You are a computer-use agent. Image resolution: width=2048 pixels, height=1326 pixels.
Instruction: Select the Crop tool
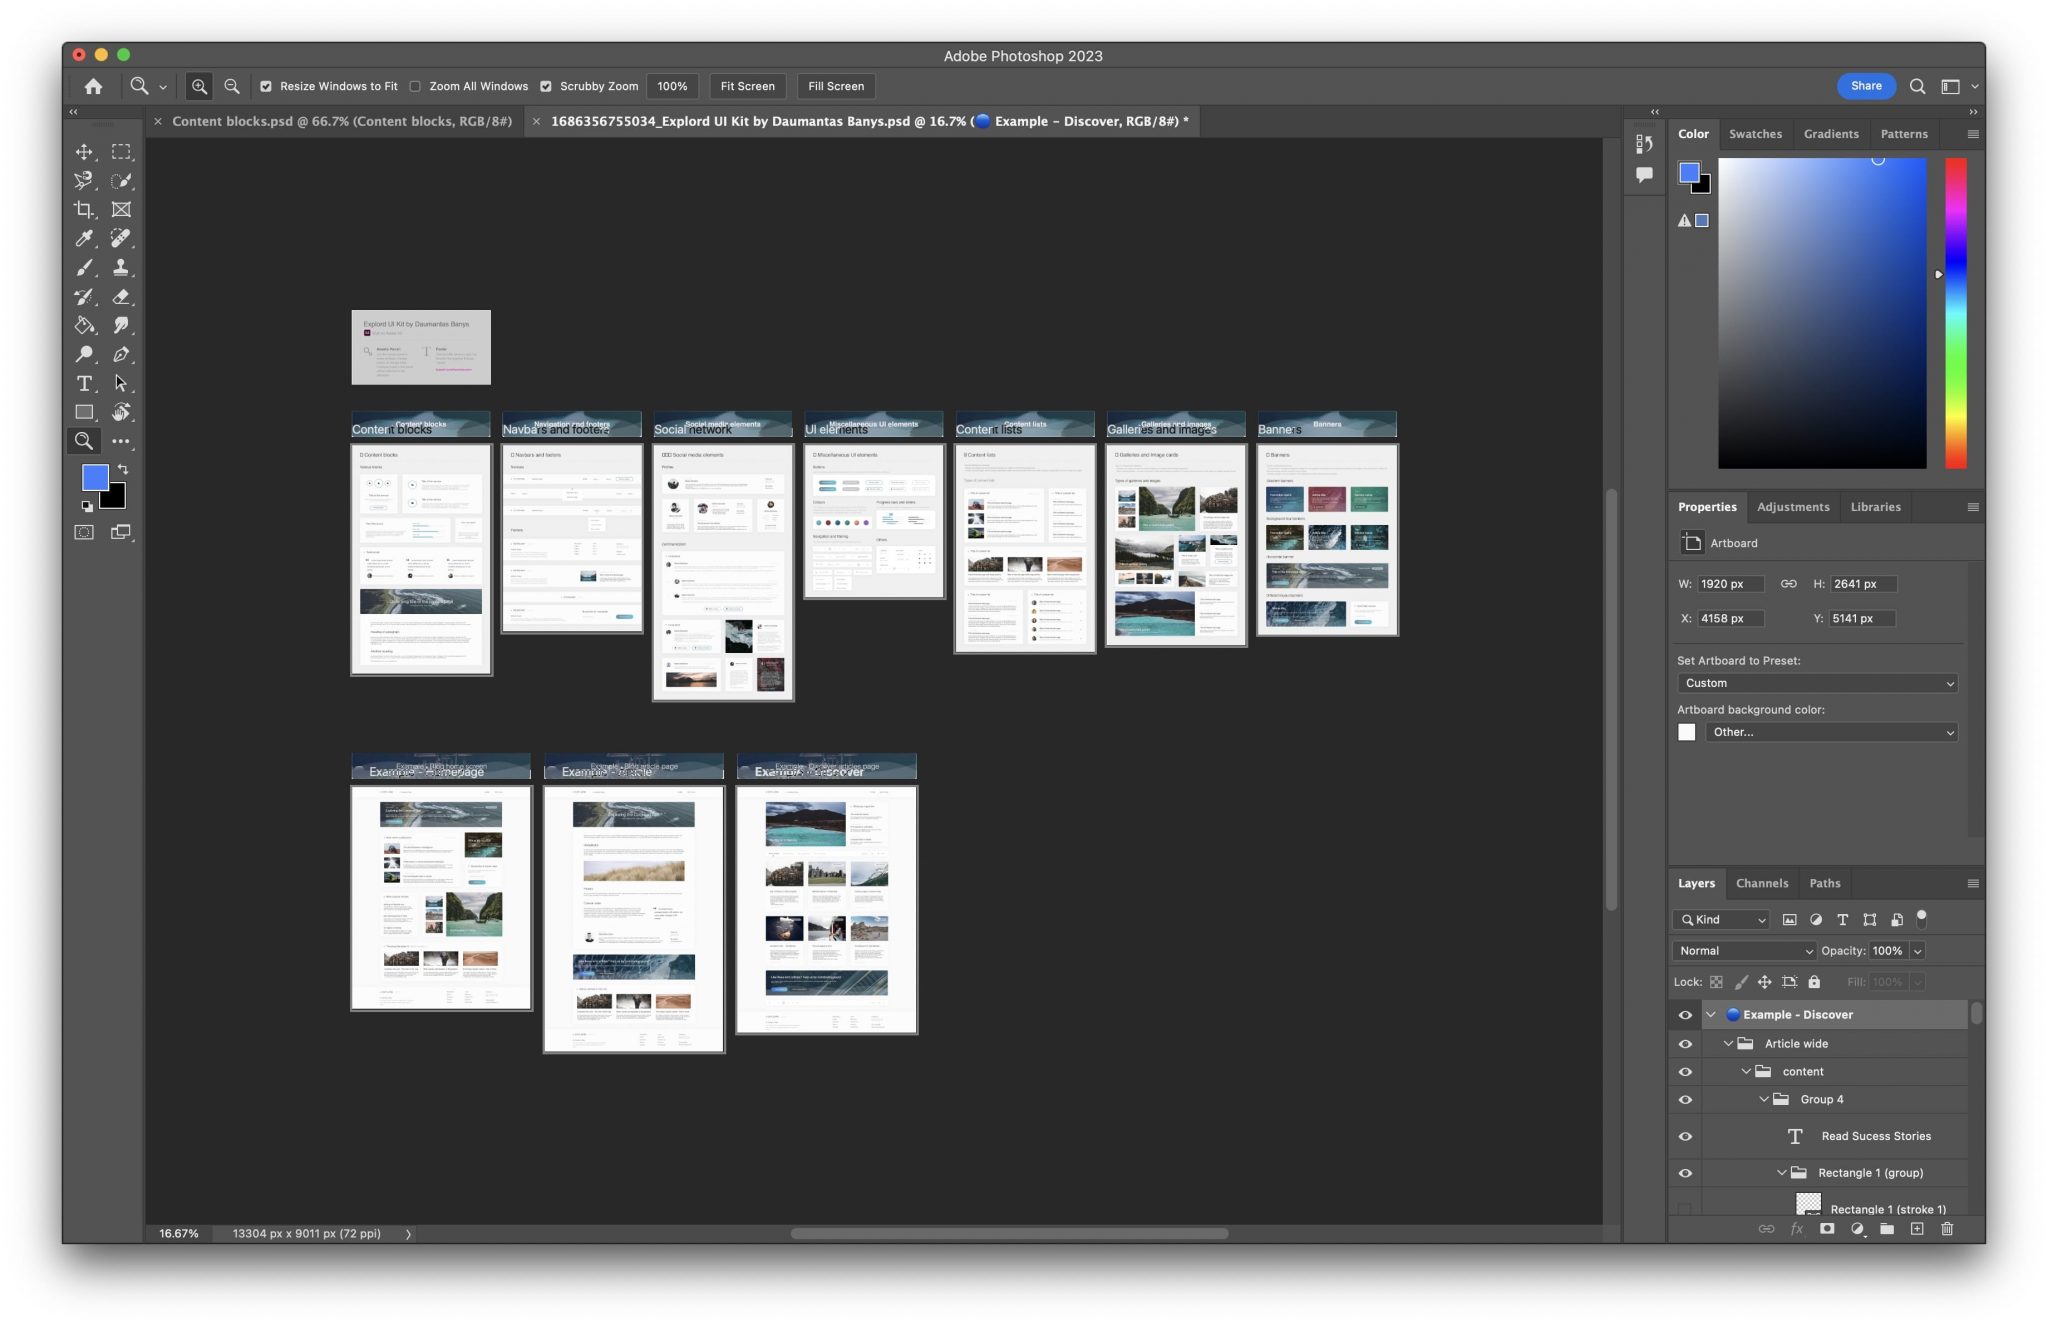click(84, 209)
